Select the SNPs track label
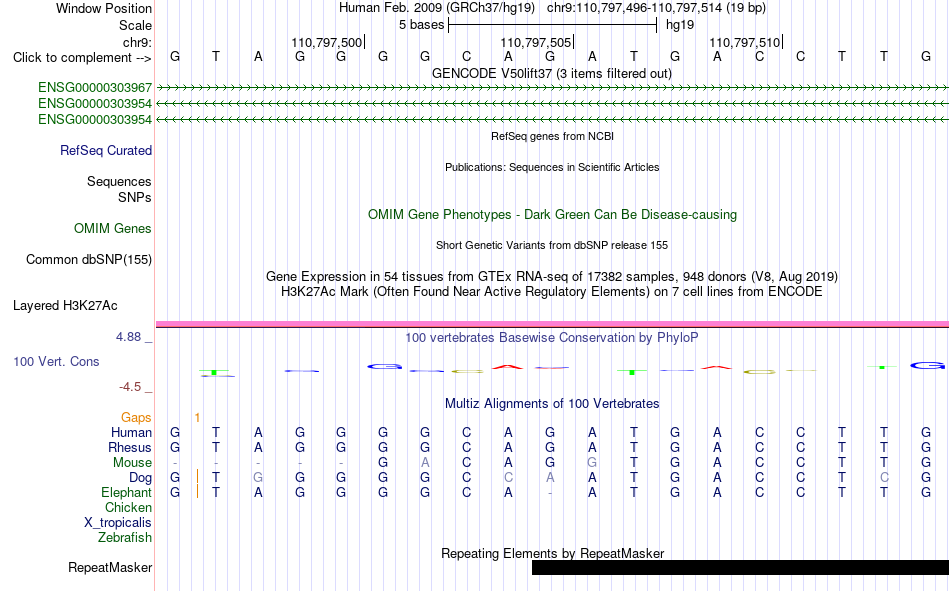The width and height of the screenshot is (950, 591). (135, 198)
